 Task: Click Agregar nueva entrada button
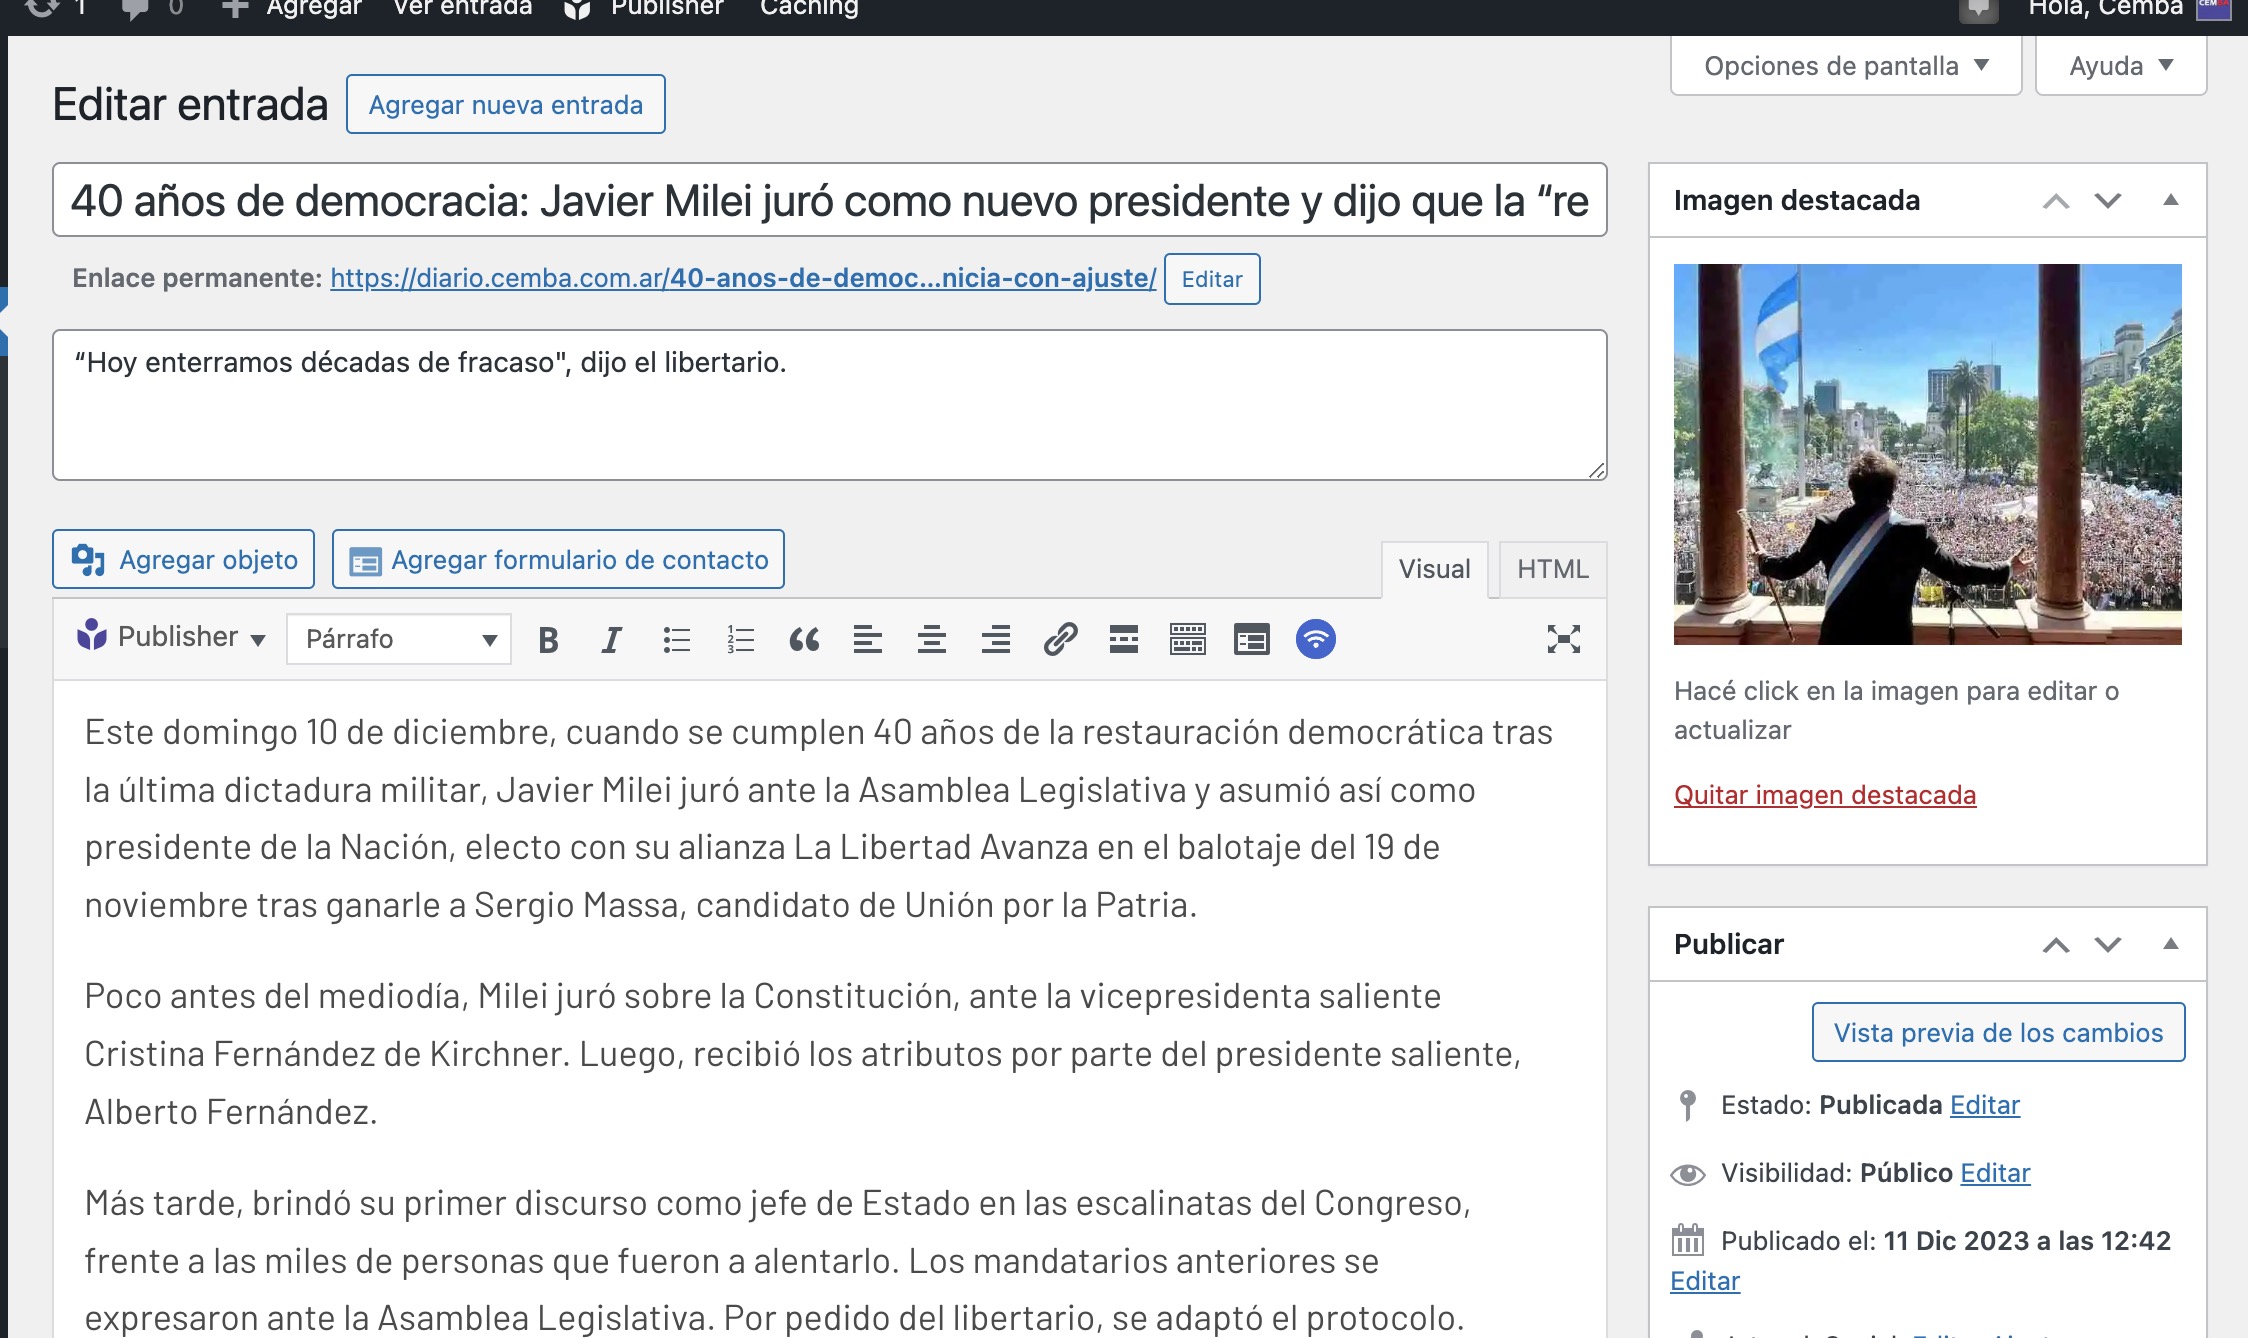tap(505, 104)
